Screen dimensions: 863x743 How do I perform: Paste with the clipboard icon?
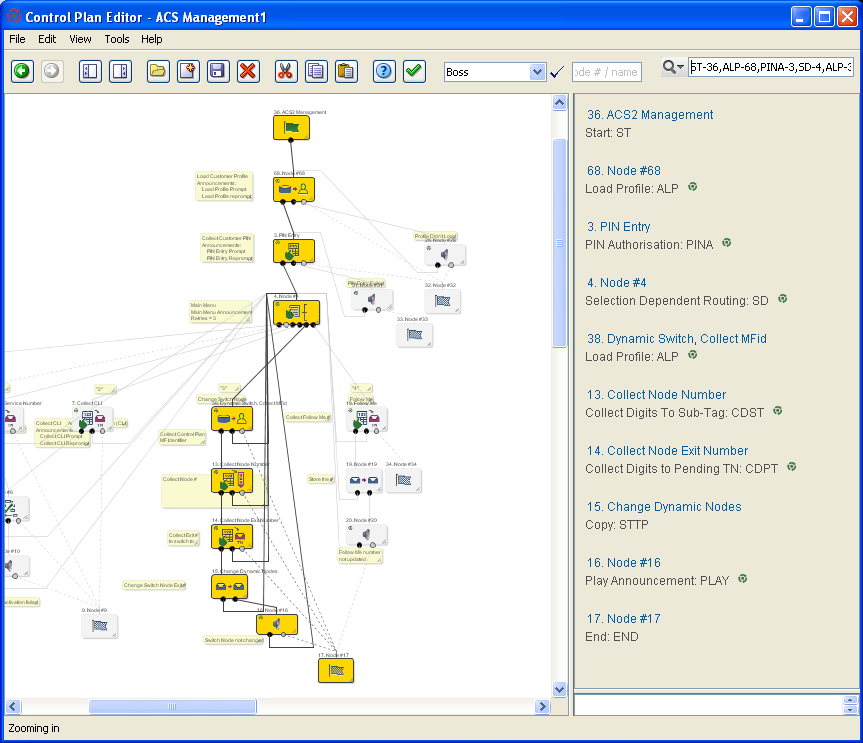pos(346,71)
